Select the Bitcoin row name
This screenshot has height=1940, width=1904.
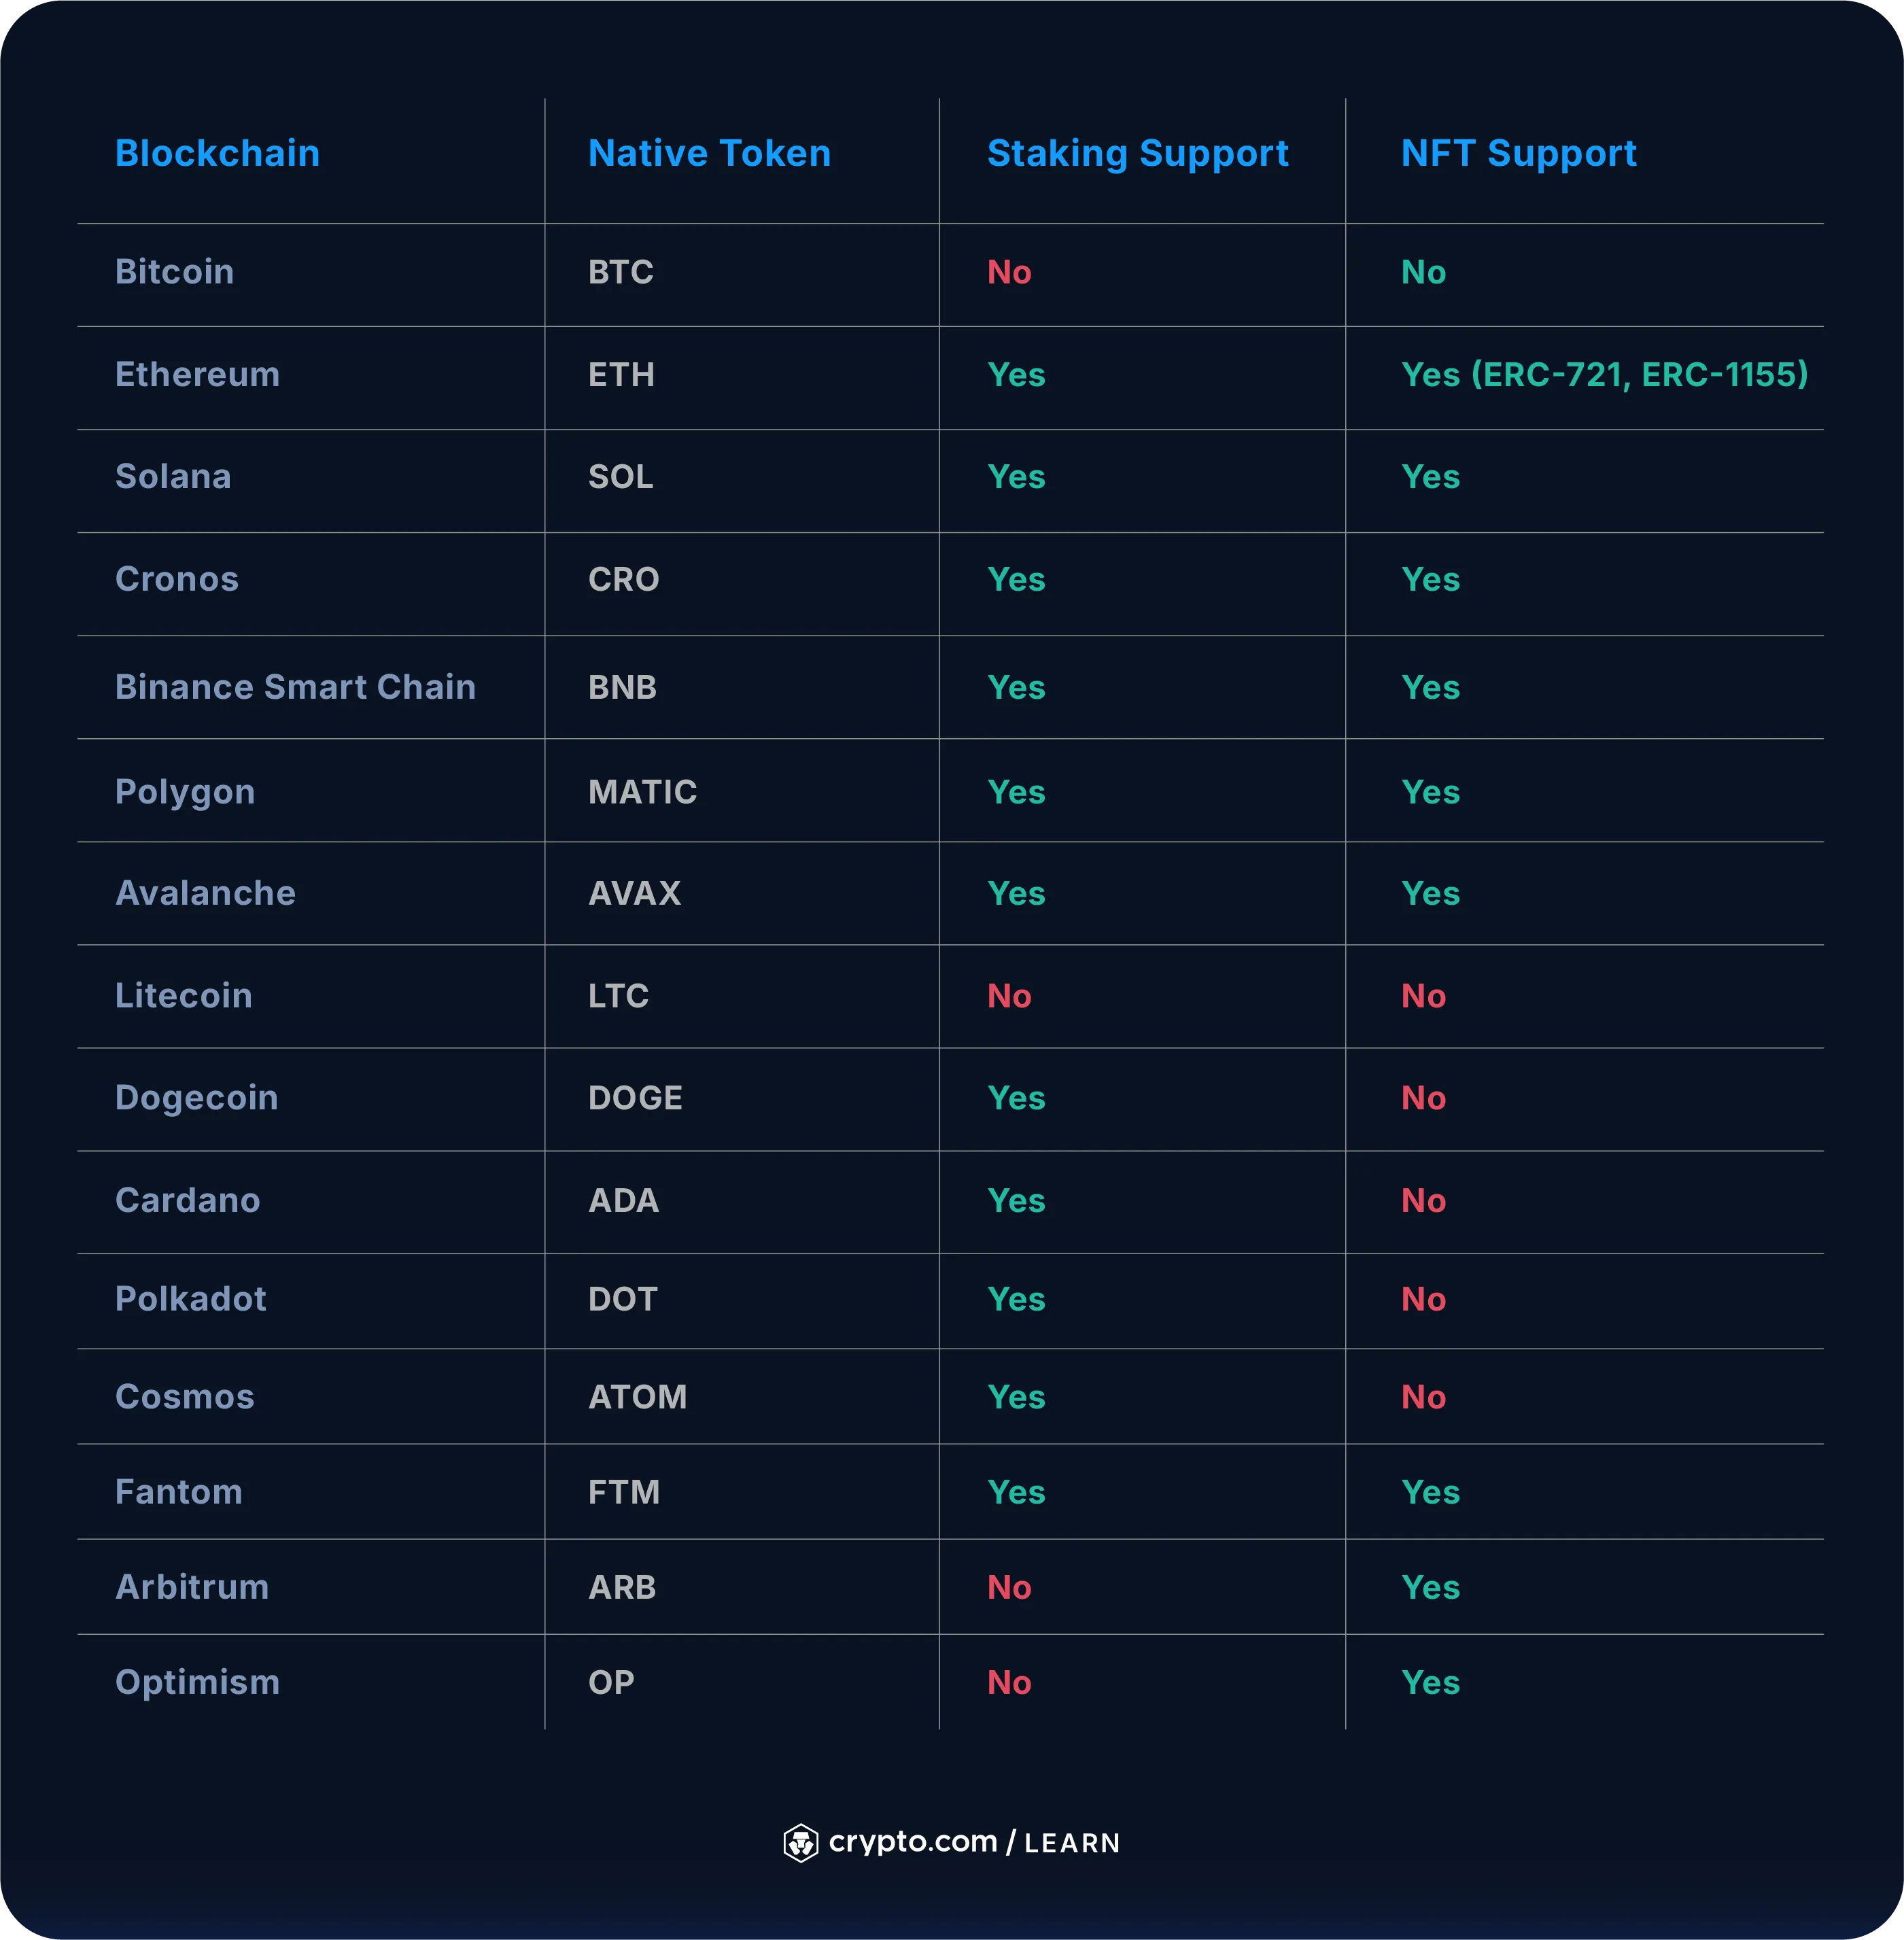(x=174, y=272)
